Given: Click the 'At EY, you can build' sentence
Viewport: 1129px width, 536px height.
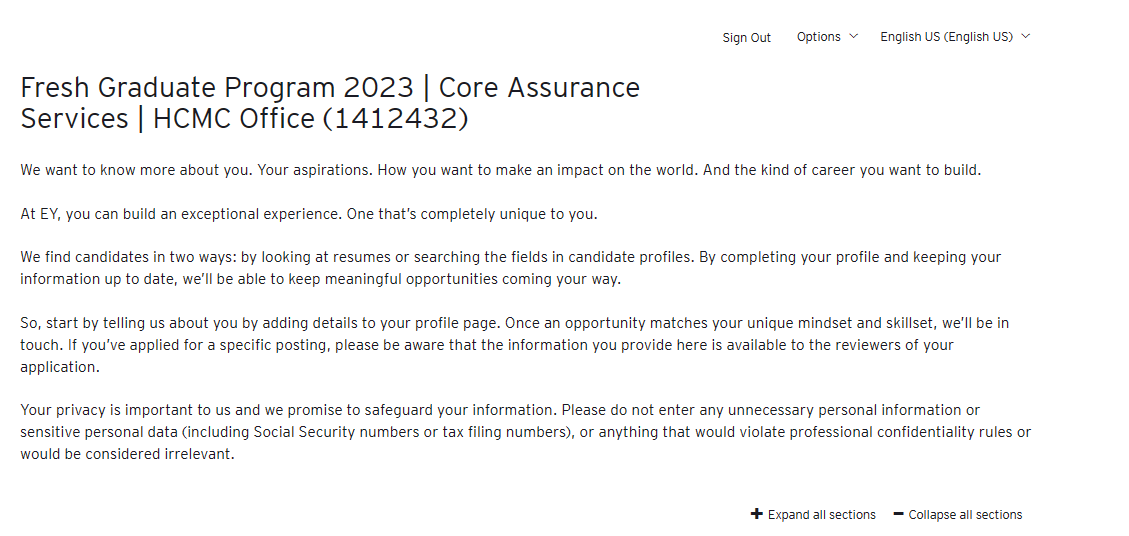Looking at the screenshot, I should coord(309,215).
